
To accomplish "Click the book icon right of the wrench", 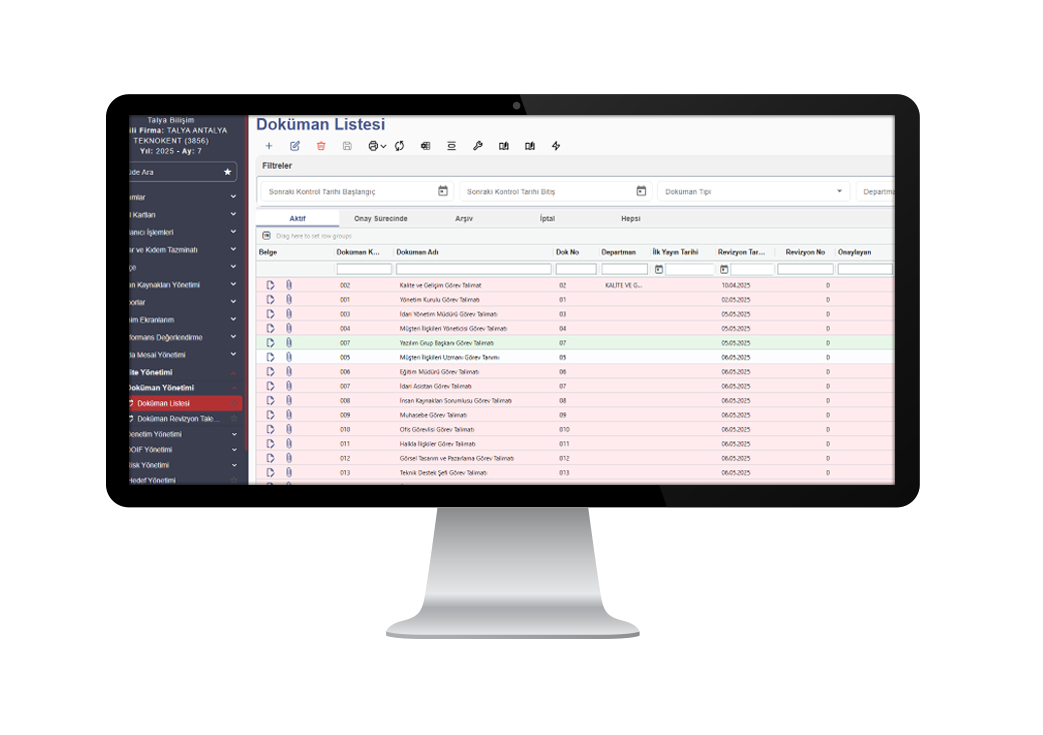I will 504,146.
